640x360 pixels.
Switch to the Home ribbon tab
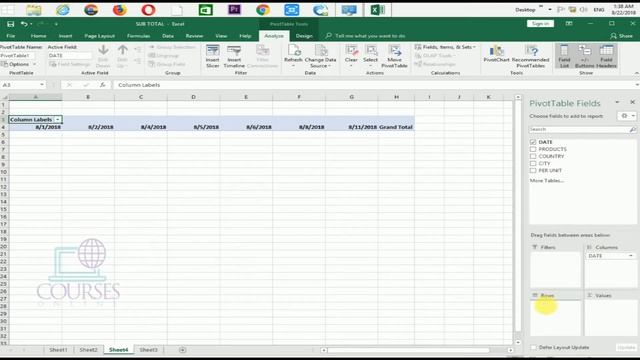click(x=38, y=36)
